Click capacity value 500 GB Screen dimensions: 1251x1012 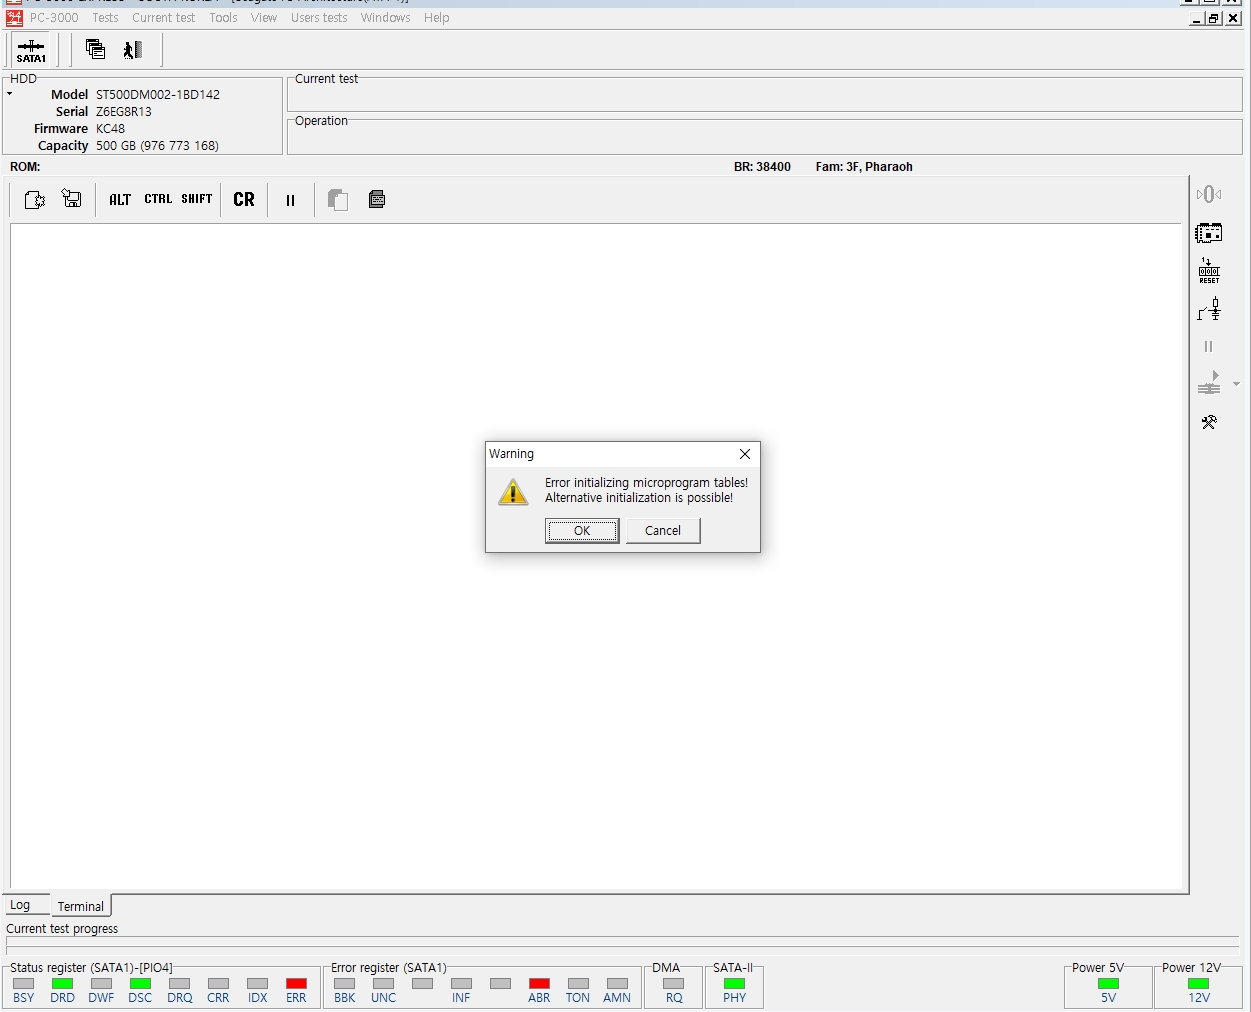(x=157, y=146)
